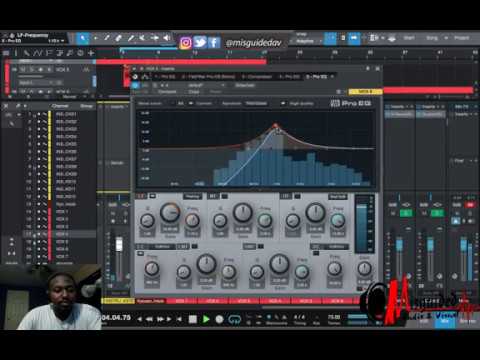Viewport: 480px width, 360px height.
Task: Click the Record button in the transport
Action: [219, 319]
